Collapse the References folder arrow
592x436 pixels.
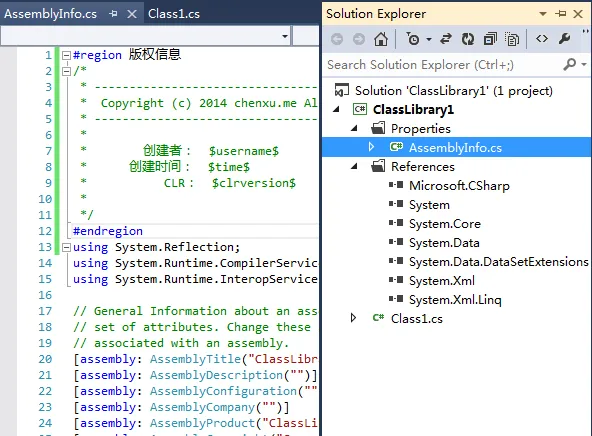pyautogui.click(x=354, y=166)
